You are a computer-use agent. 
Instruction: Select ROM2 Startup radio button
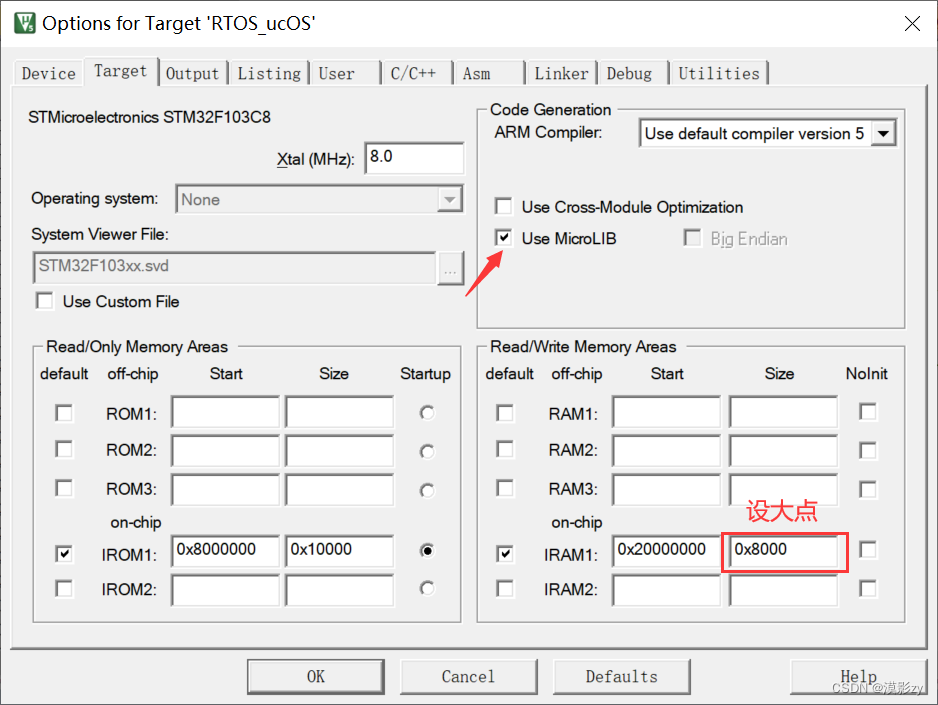427,451
